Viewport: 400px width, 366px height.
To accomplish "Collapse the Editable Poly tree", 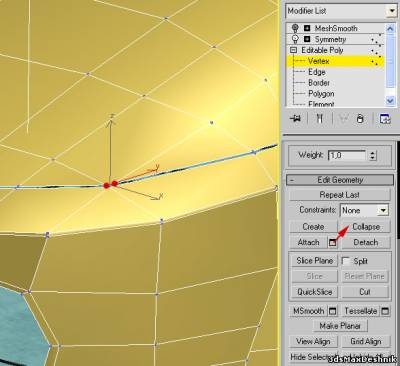I will click(293, 50).
